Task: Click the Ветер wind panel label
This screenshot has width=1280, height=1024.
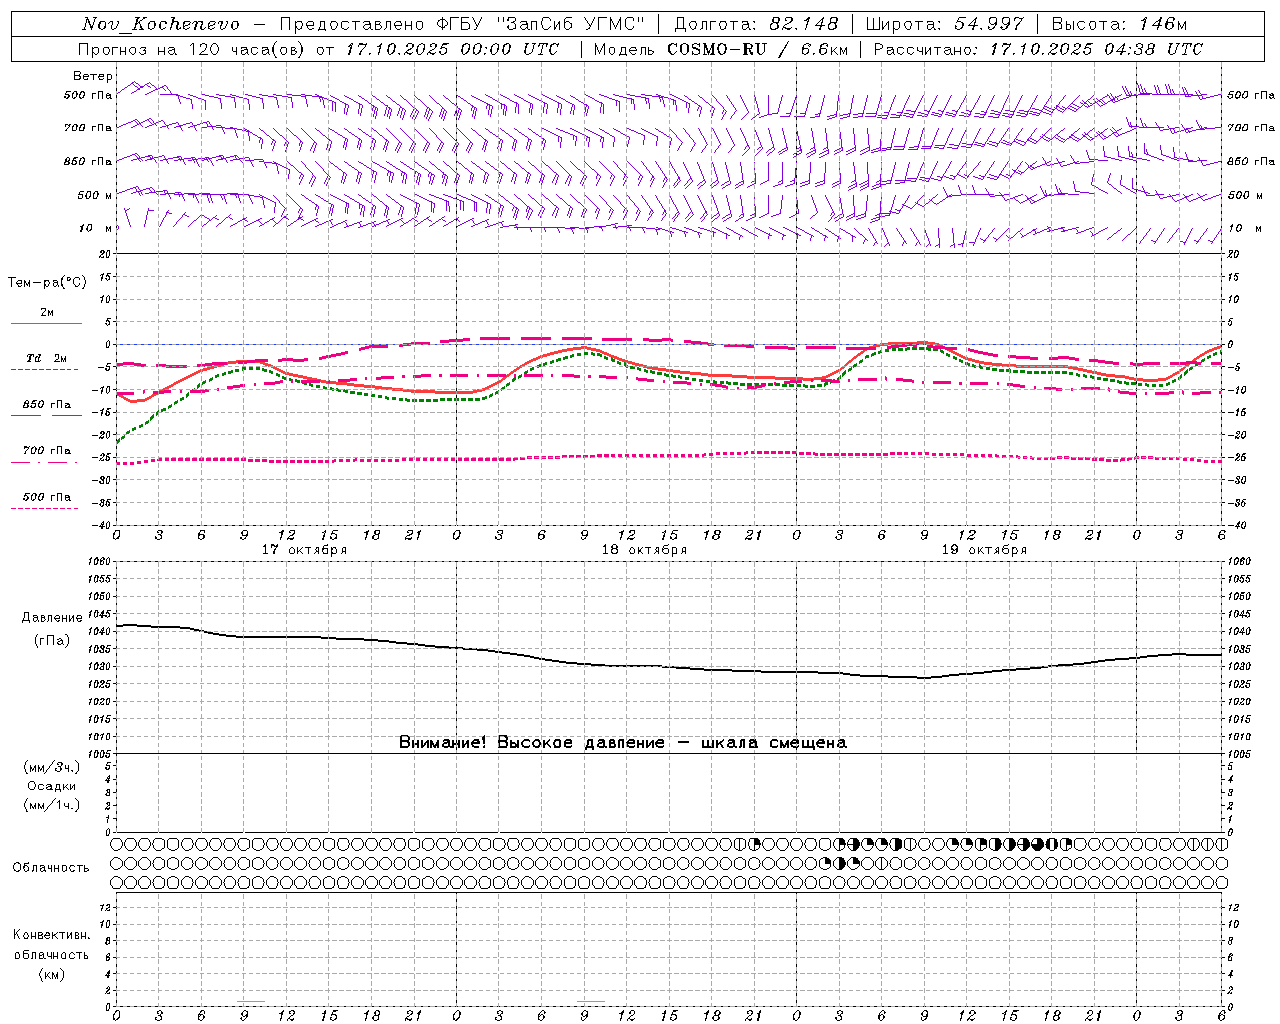Action: click(x=93, y=76)
